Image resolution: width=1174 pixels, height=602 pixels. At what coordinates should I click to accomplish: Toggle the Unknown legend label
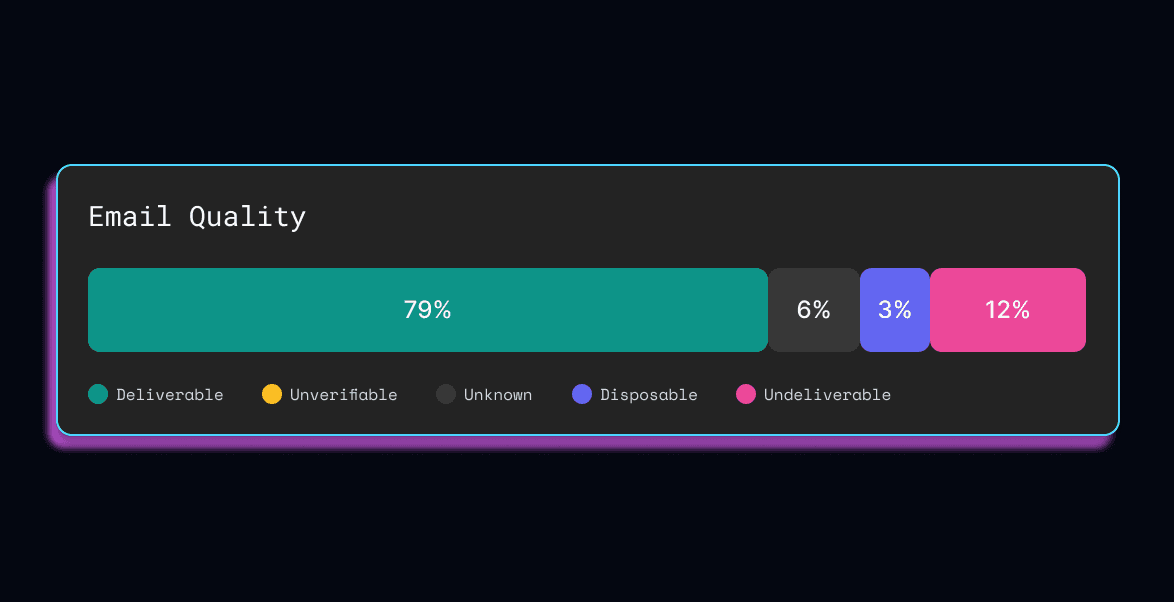coord(498,395)
